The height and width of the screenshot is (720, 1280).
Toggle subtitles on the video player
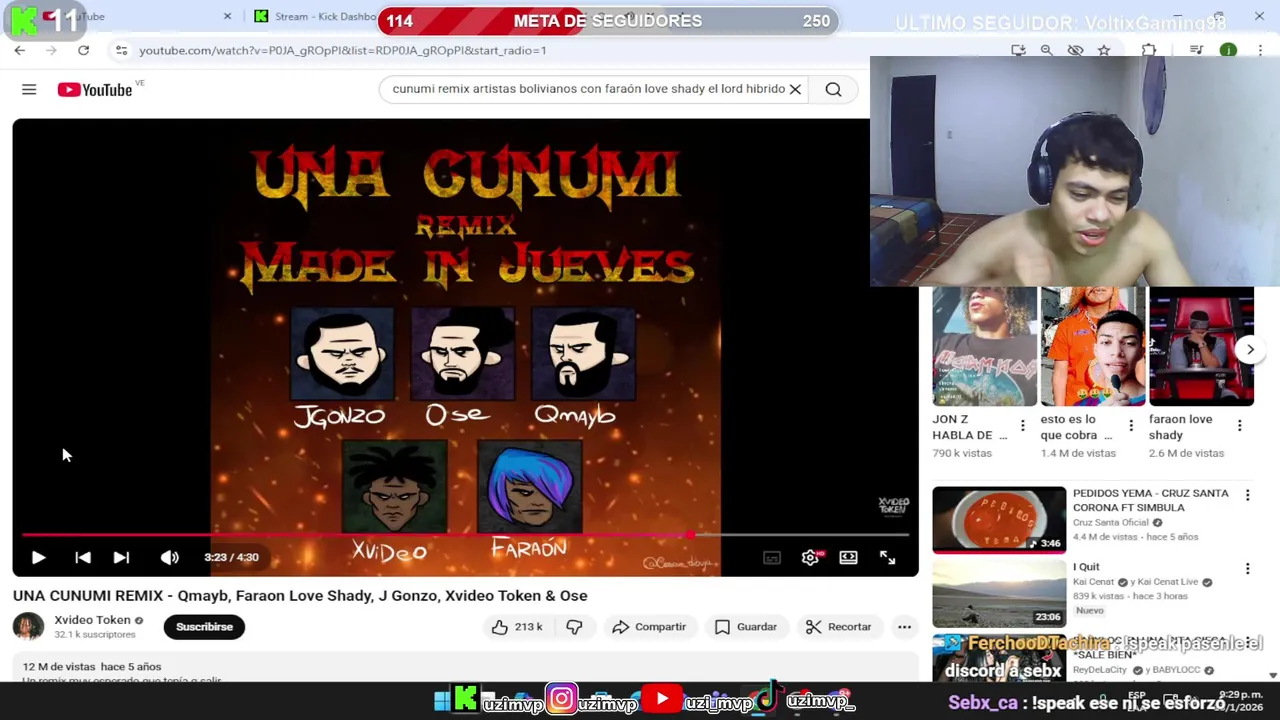[x=772, y=558]
